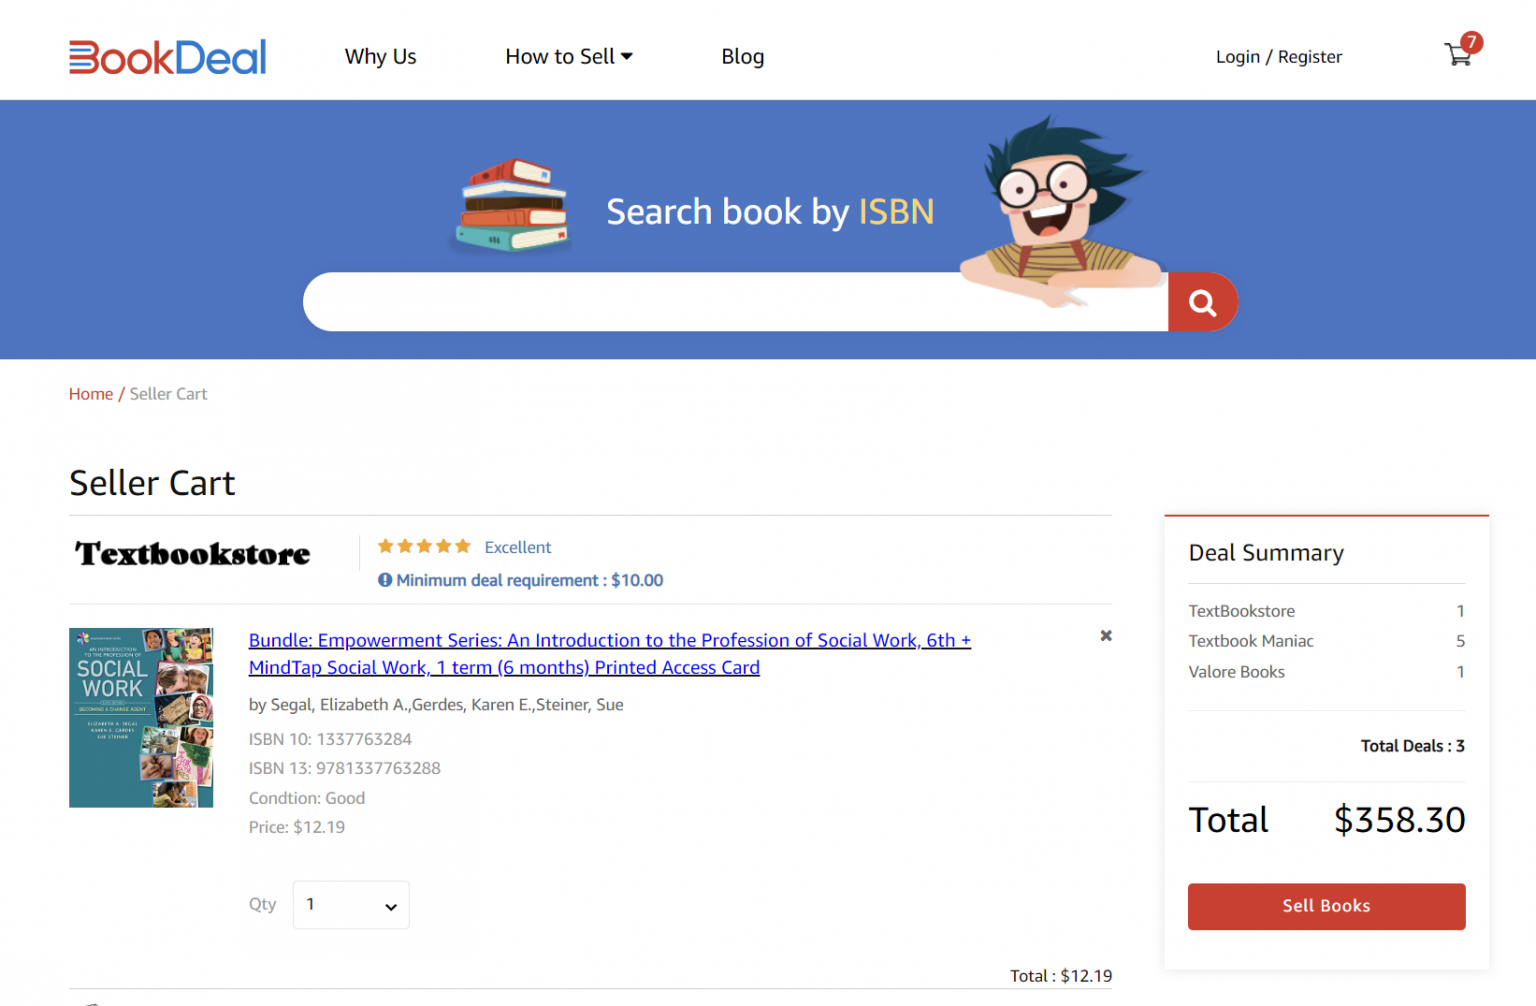Viewport: 1536px width, 1006px height.
Task: Open the How to Sell dropdown
Action: [568, 56]
